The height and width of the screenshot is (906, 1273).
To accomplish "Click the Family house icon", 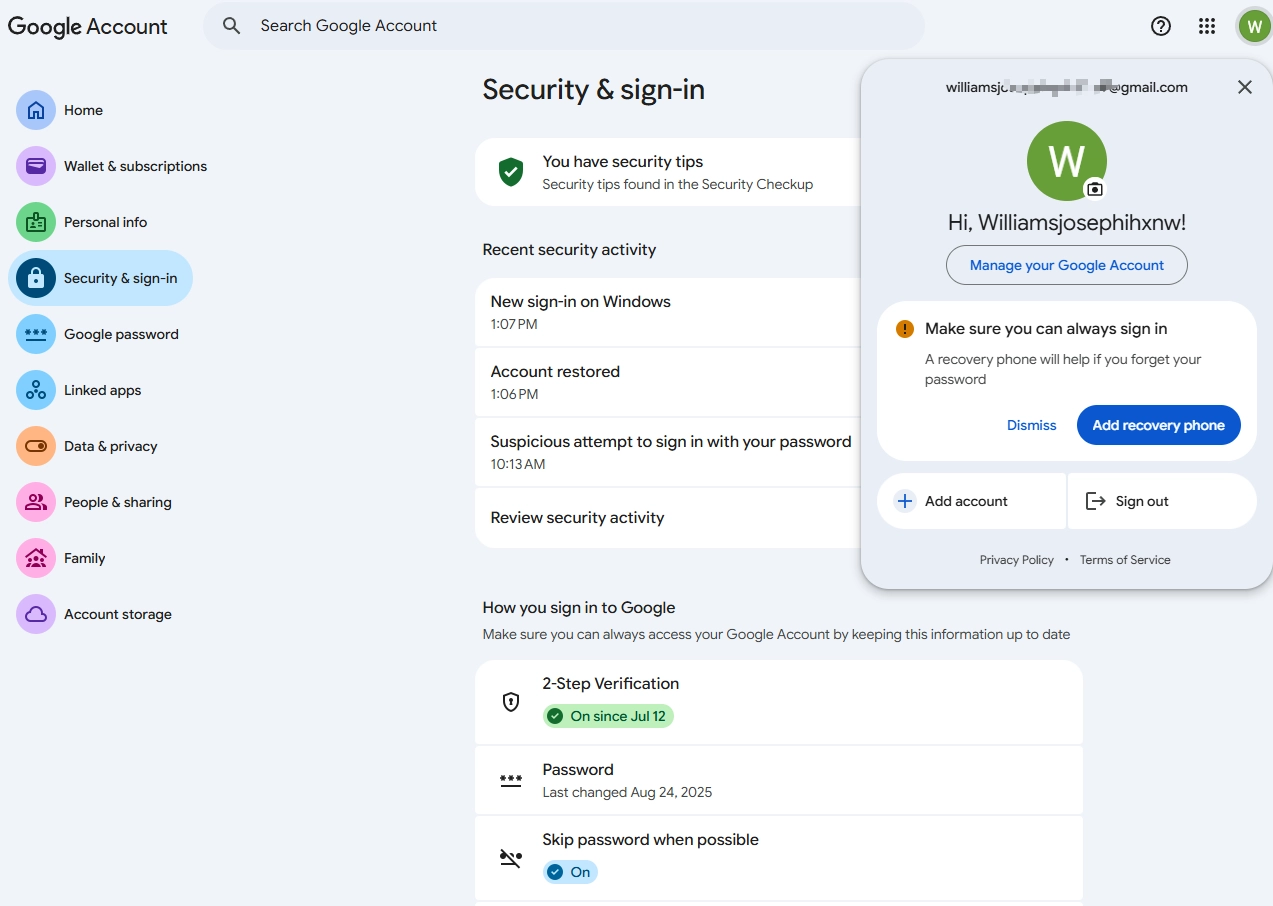I will tap(36, 558).
